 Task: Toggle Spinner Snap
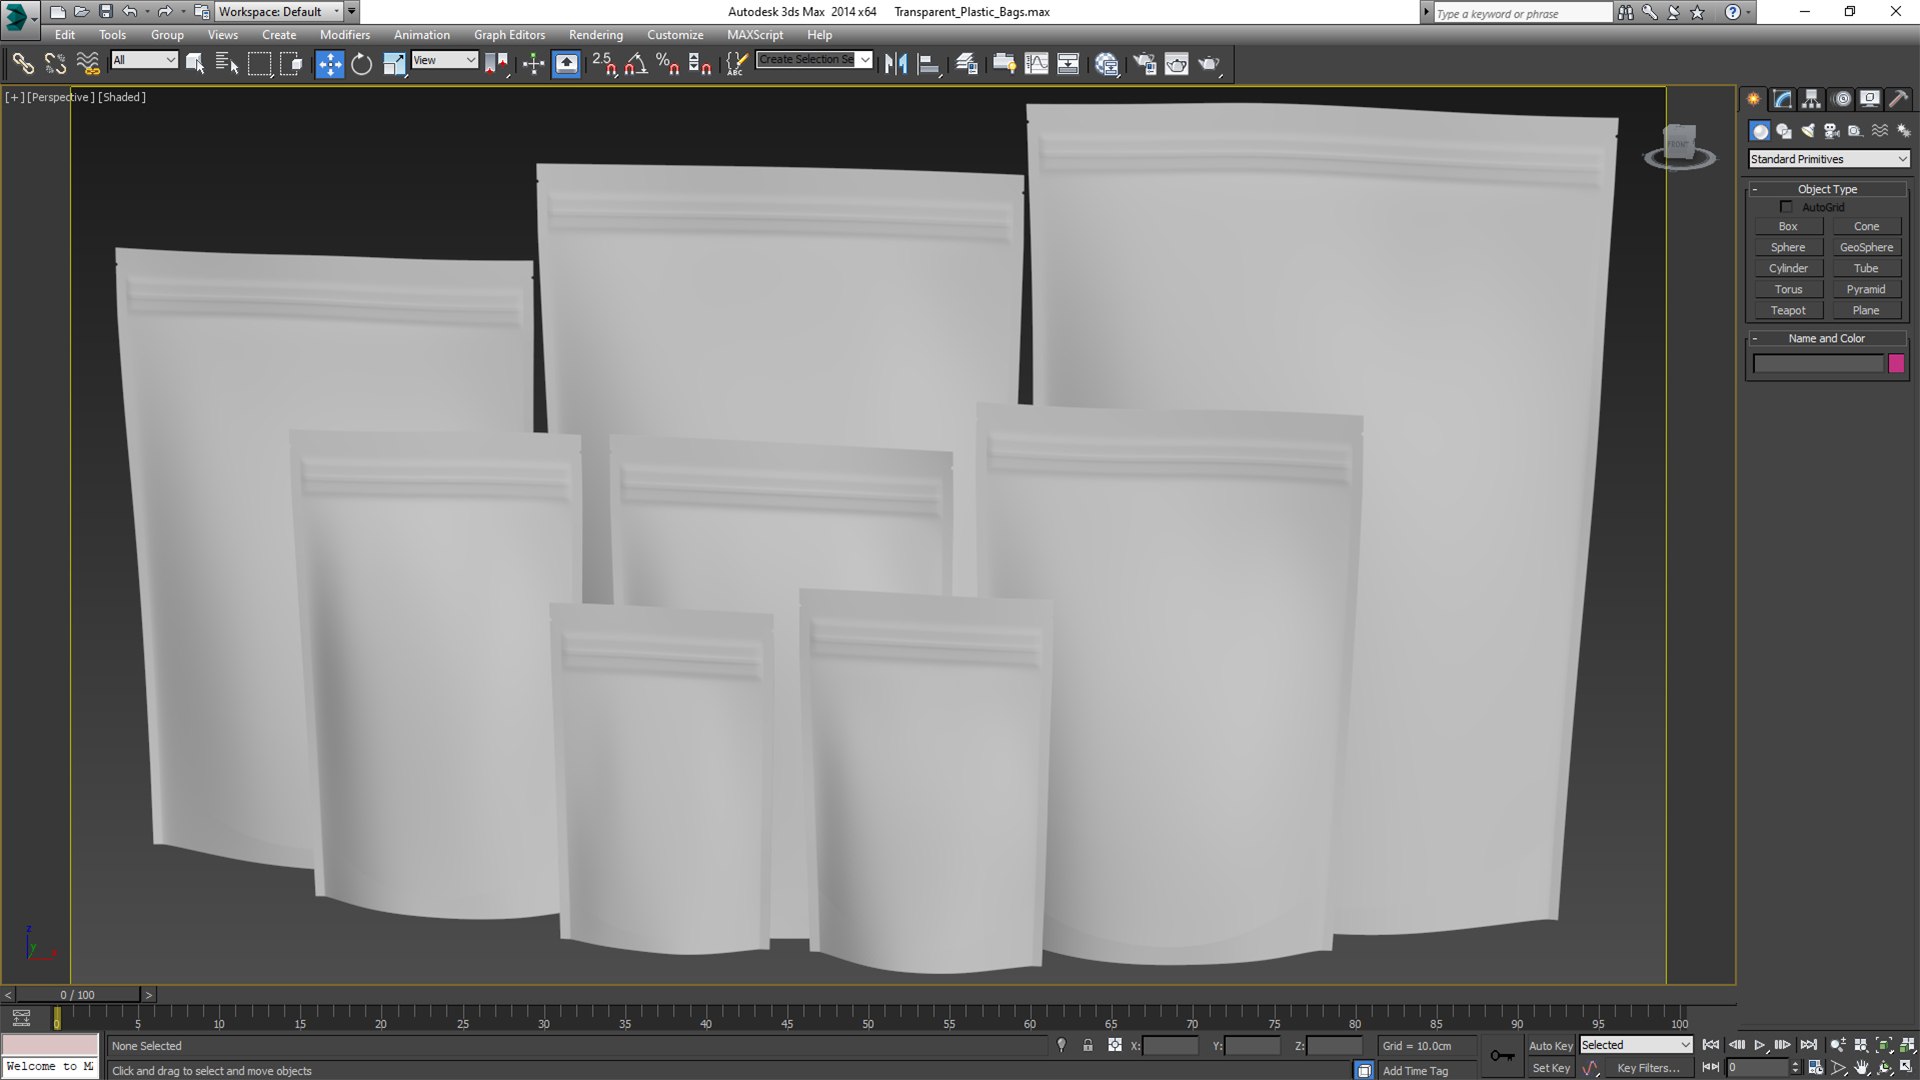coord(700,64)
